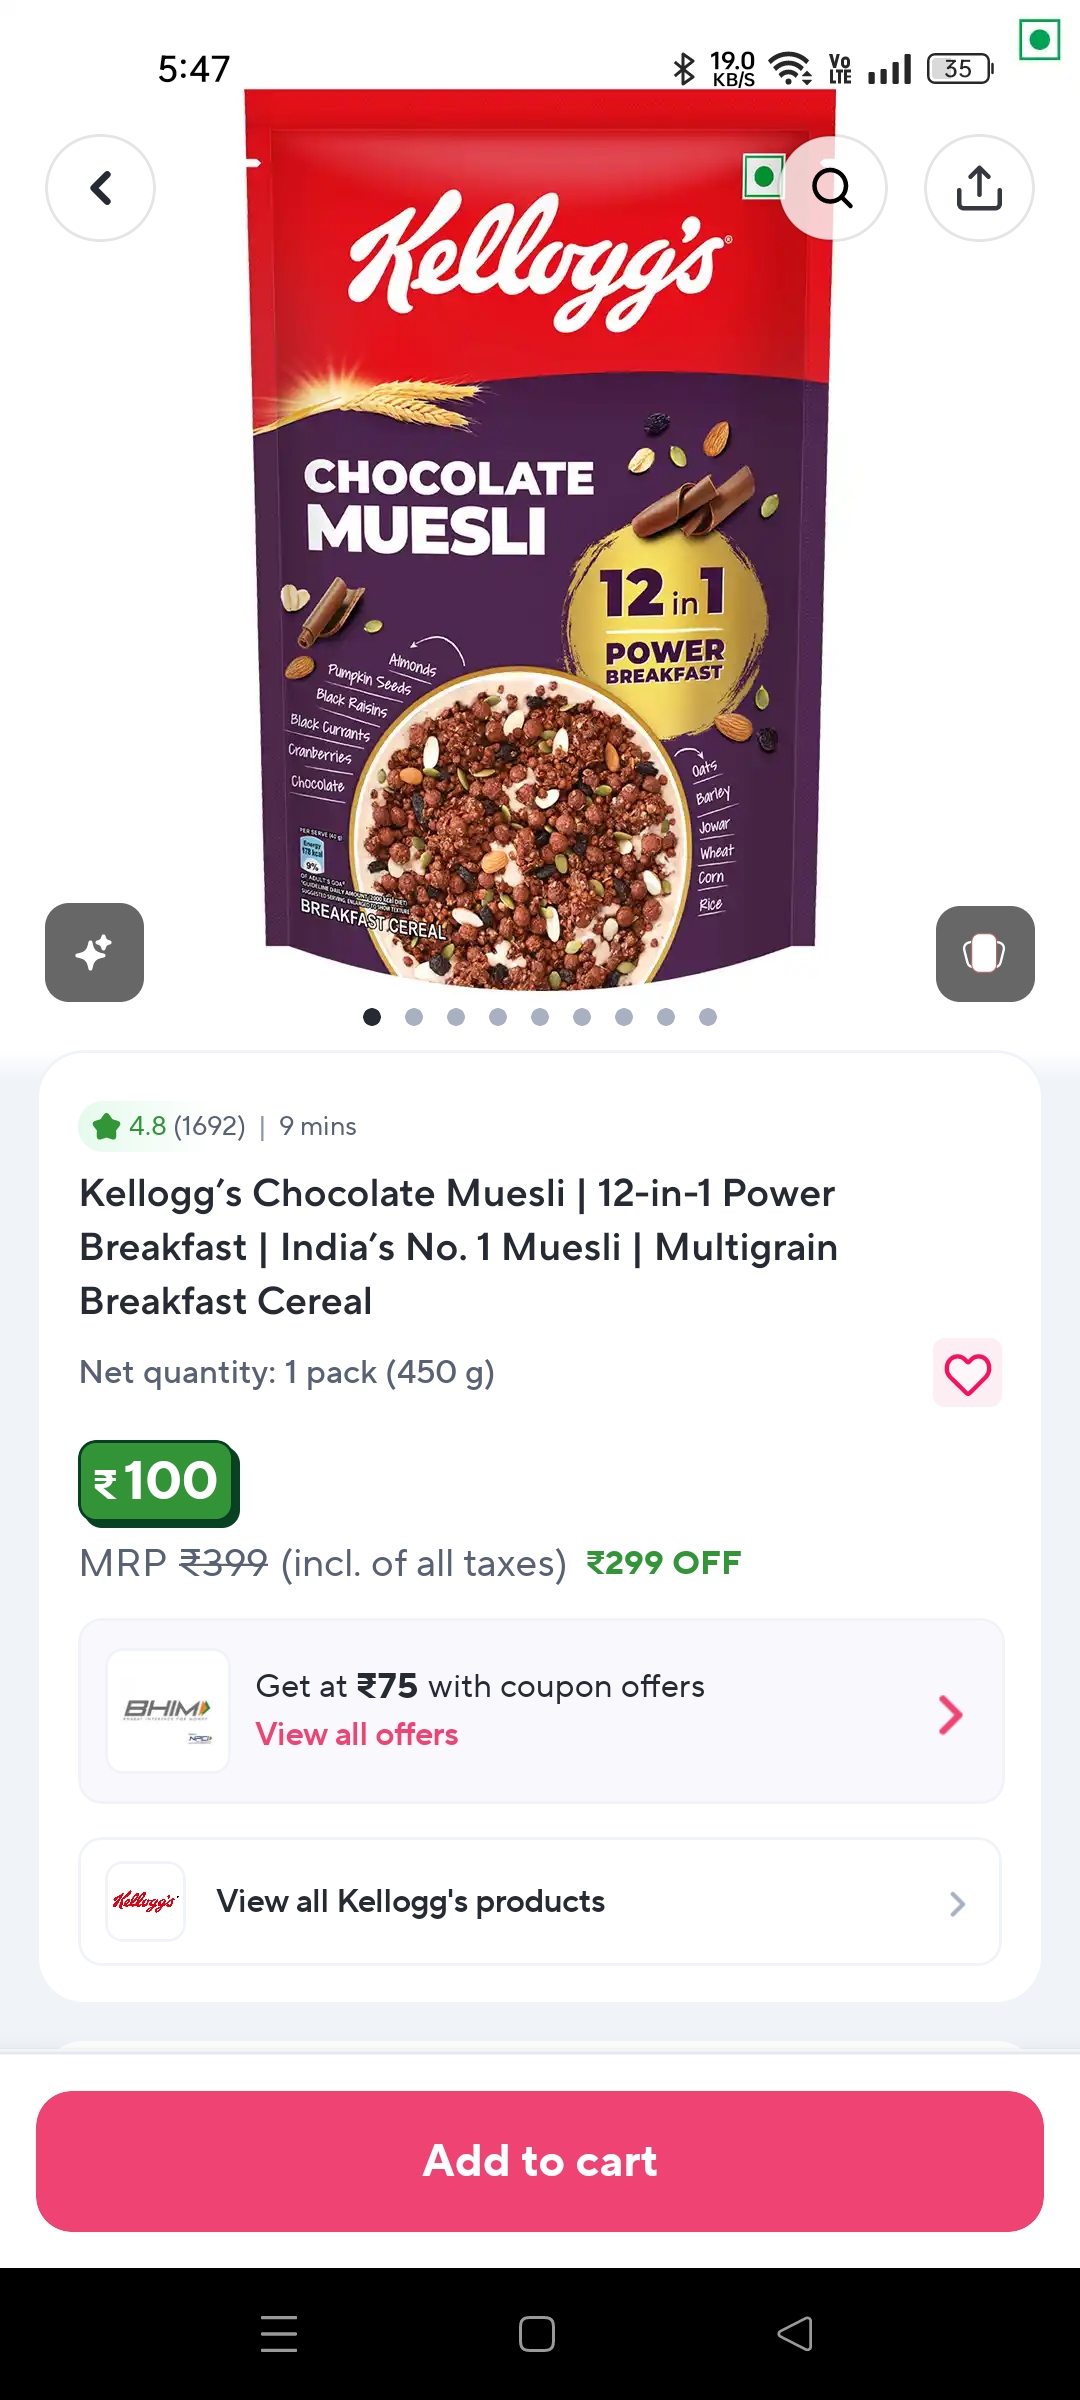
Task: Tap the battery indicator in status bar
Action: click(956, 68)
